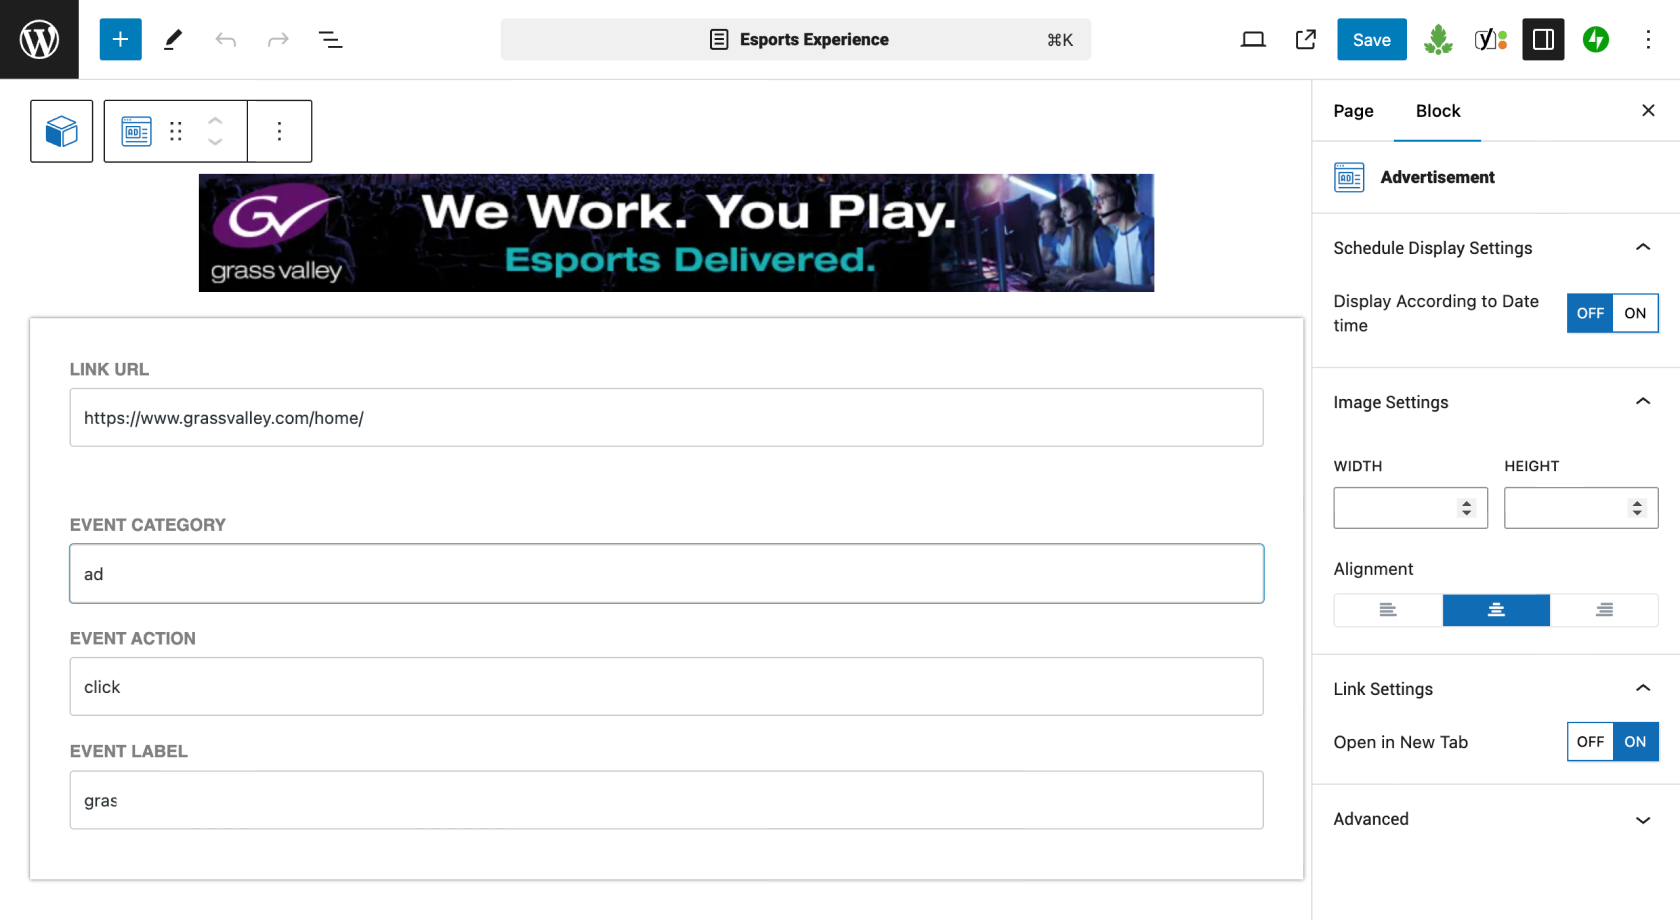Set Open in New Tab ON
1680x920 pixels.
pos(1635,742)
